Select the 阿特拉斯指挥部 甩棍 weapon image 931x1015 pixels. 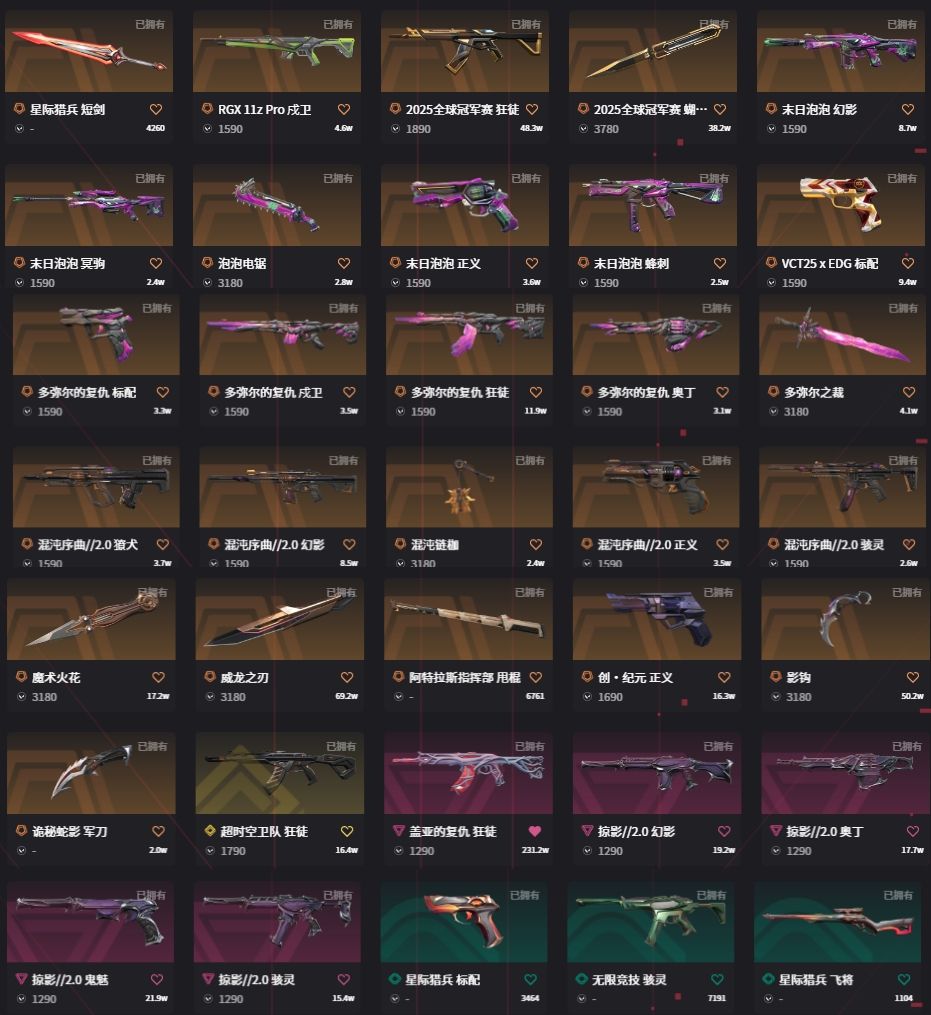pyautogui.click(x=468, y=619)
